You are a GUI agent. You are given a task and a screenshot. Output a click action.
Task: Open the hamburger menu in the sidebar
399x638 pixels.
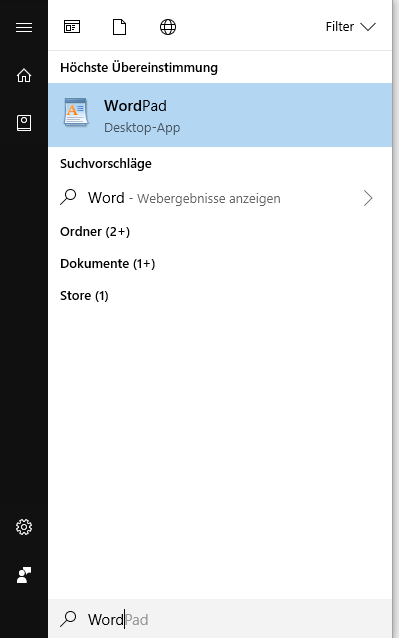[24, 27]
